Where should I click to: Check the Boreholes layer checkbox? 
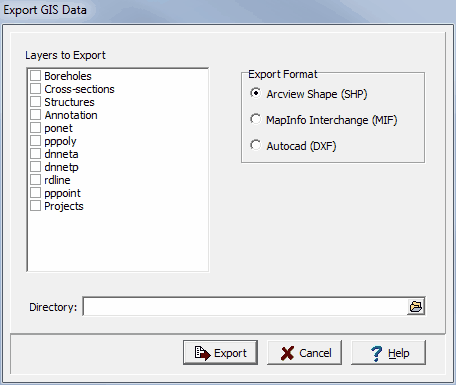tap(35, 76)
